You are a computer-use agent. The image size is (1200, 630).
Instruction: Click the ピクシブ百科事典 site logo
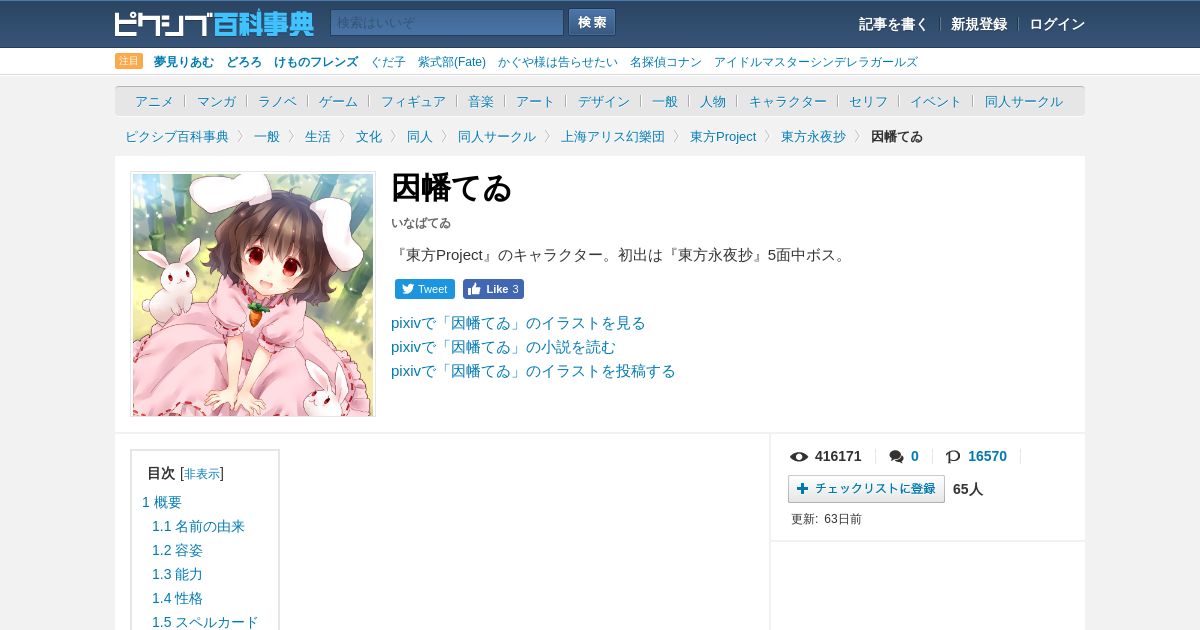[x=214, y=23]
